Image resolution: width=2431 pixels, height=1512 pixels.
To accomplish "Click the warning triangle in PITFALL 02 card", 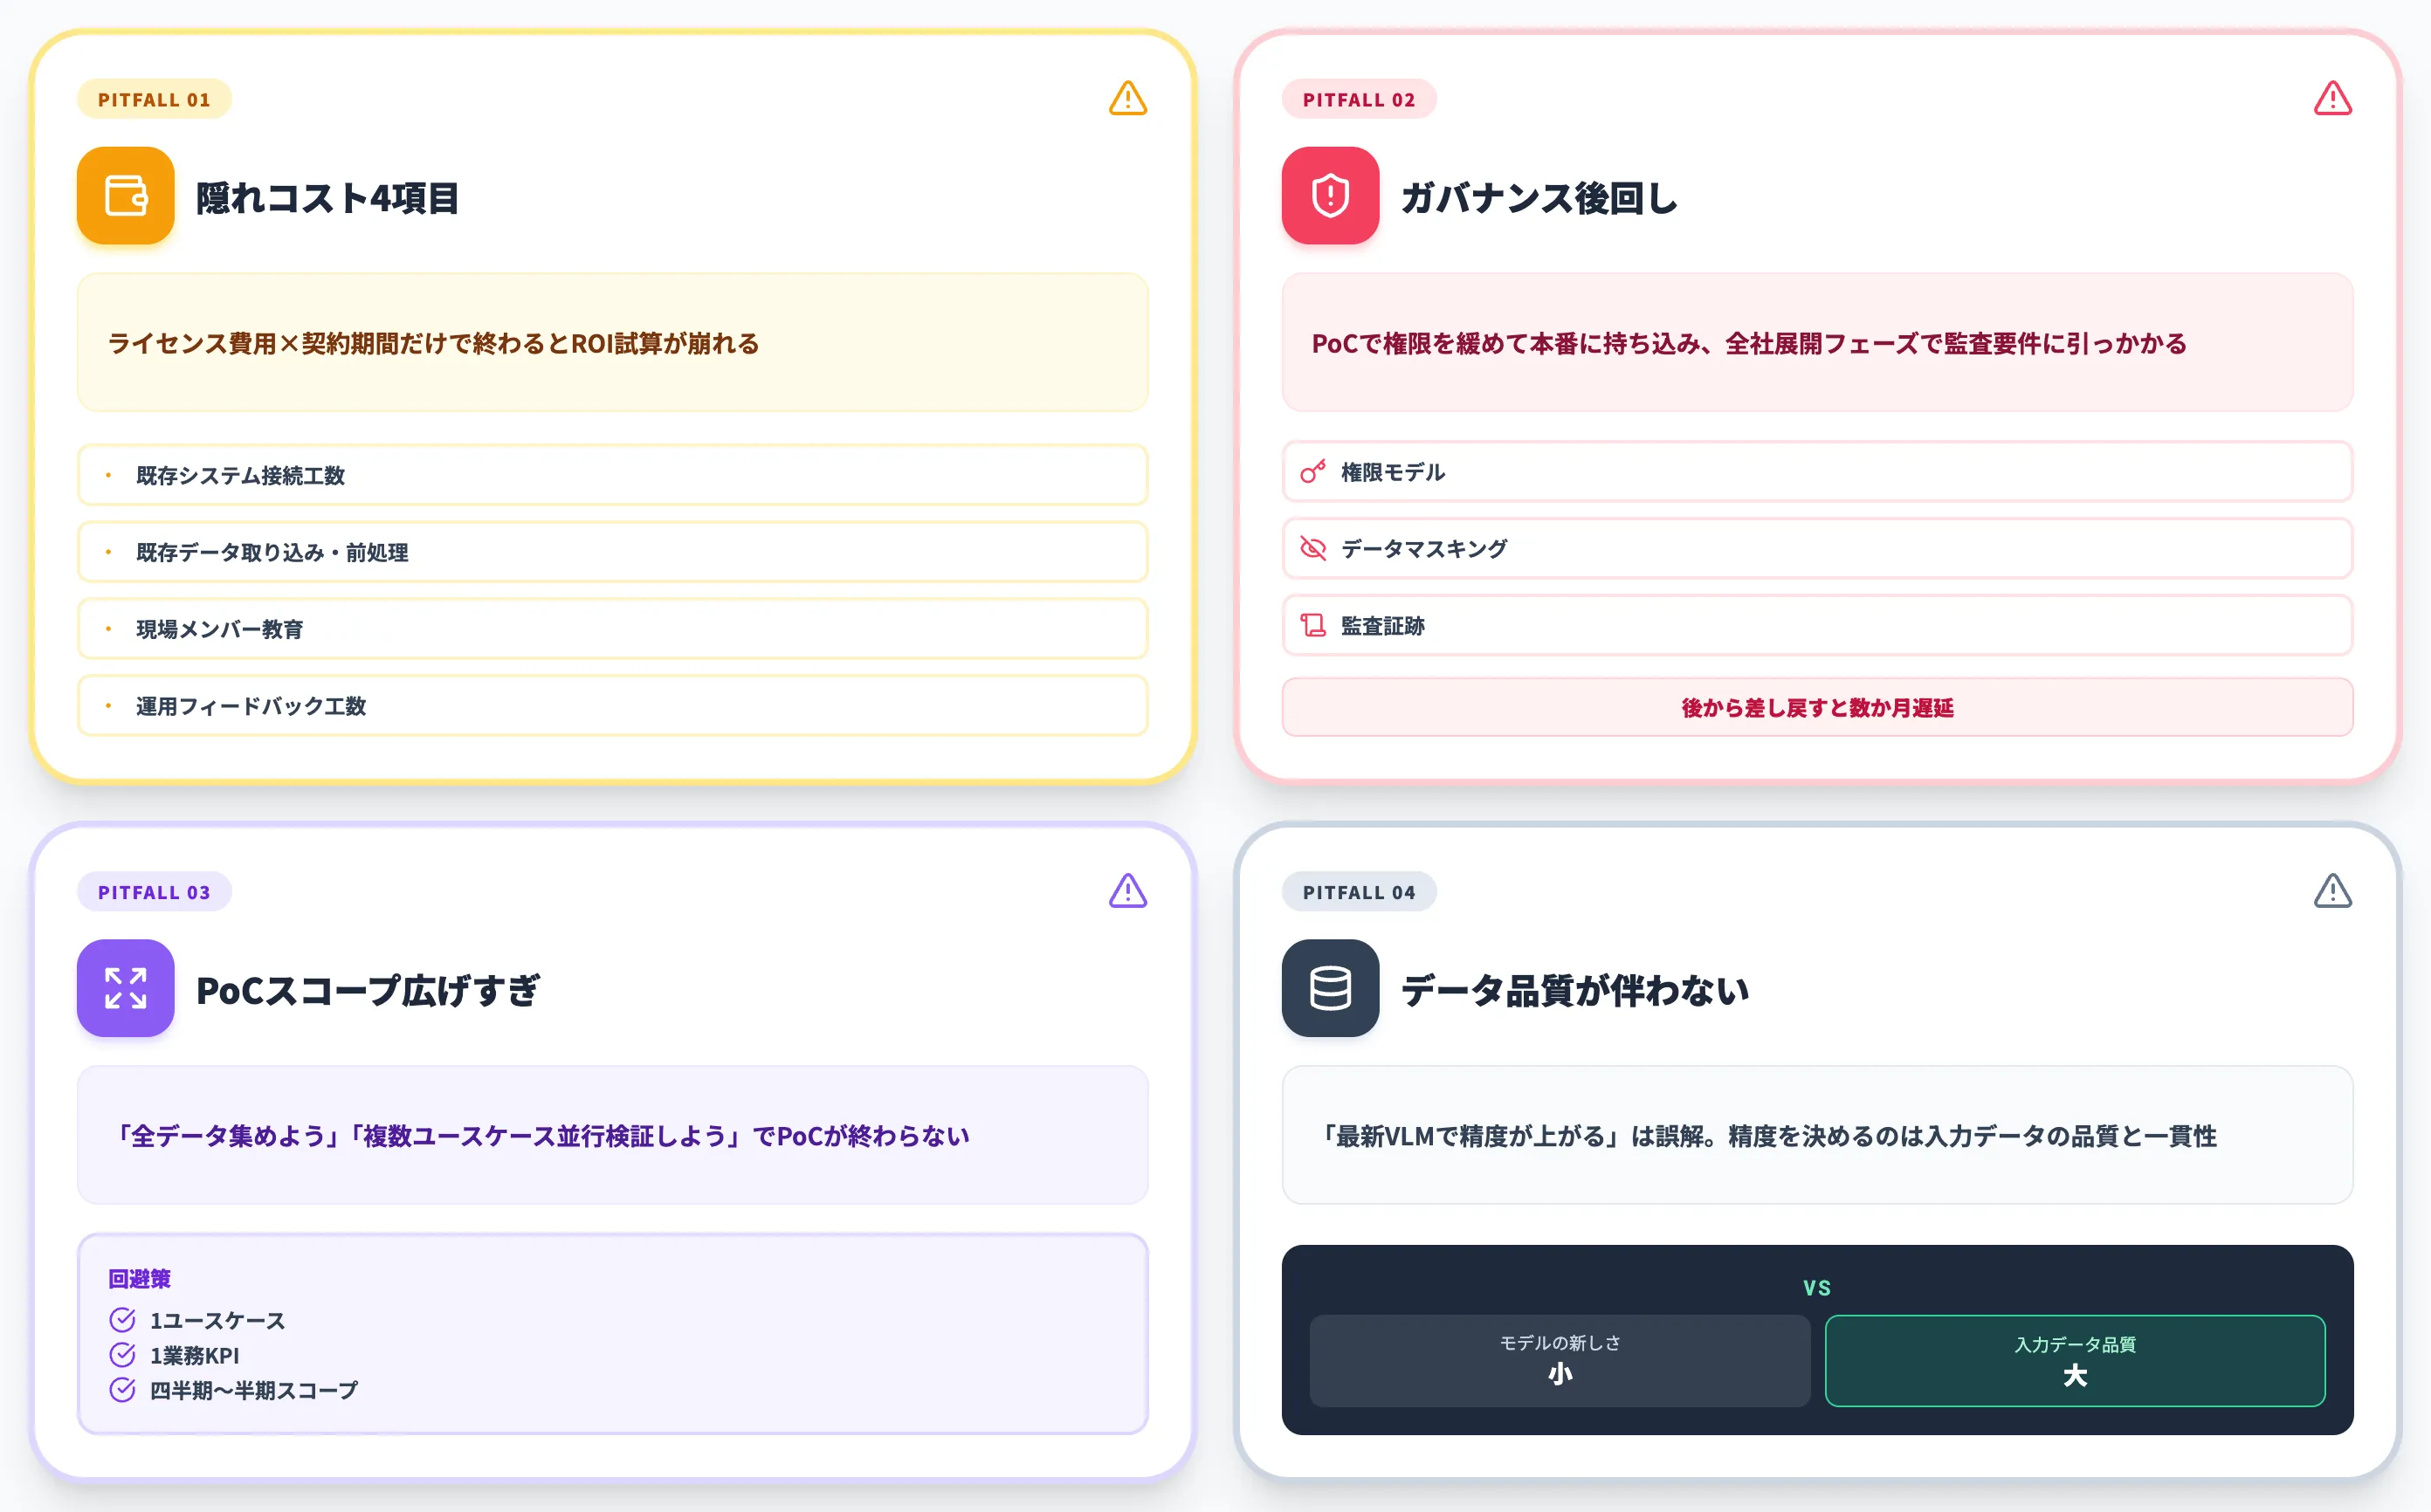I will tap(2333, 98).
